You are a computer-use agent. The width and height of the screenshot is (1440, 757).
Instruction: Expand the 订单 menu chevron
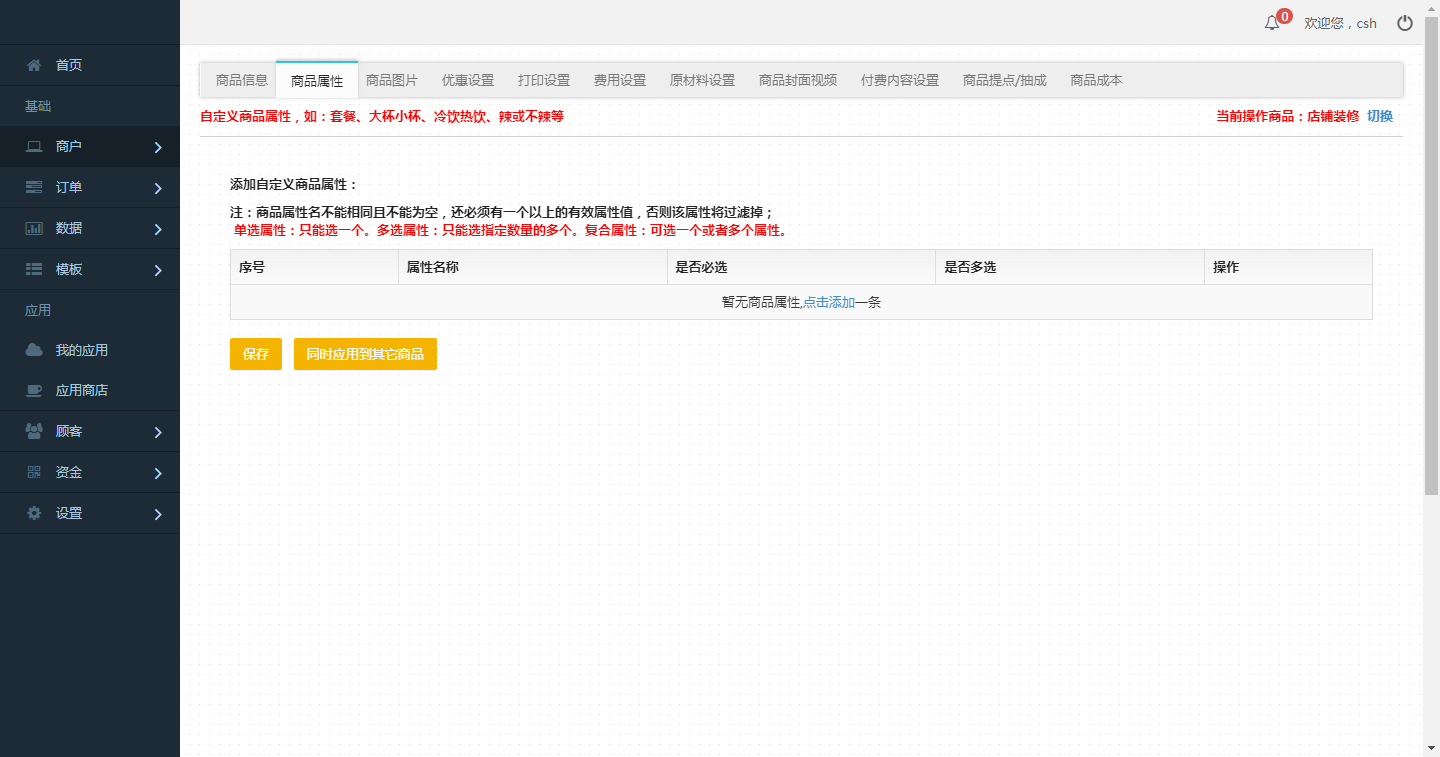[x=158, y=188]
